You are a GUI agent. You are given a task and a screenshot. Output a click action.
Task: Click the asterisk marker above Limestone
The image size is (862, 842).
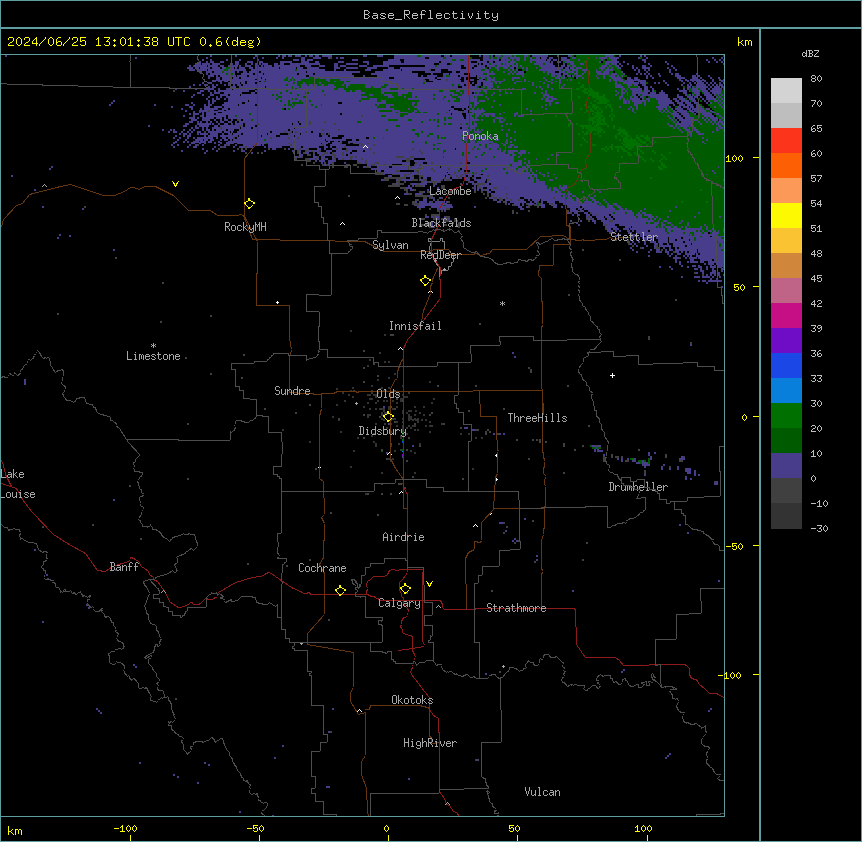pyautogui.click(x=153, y=346)
